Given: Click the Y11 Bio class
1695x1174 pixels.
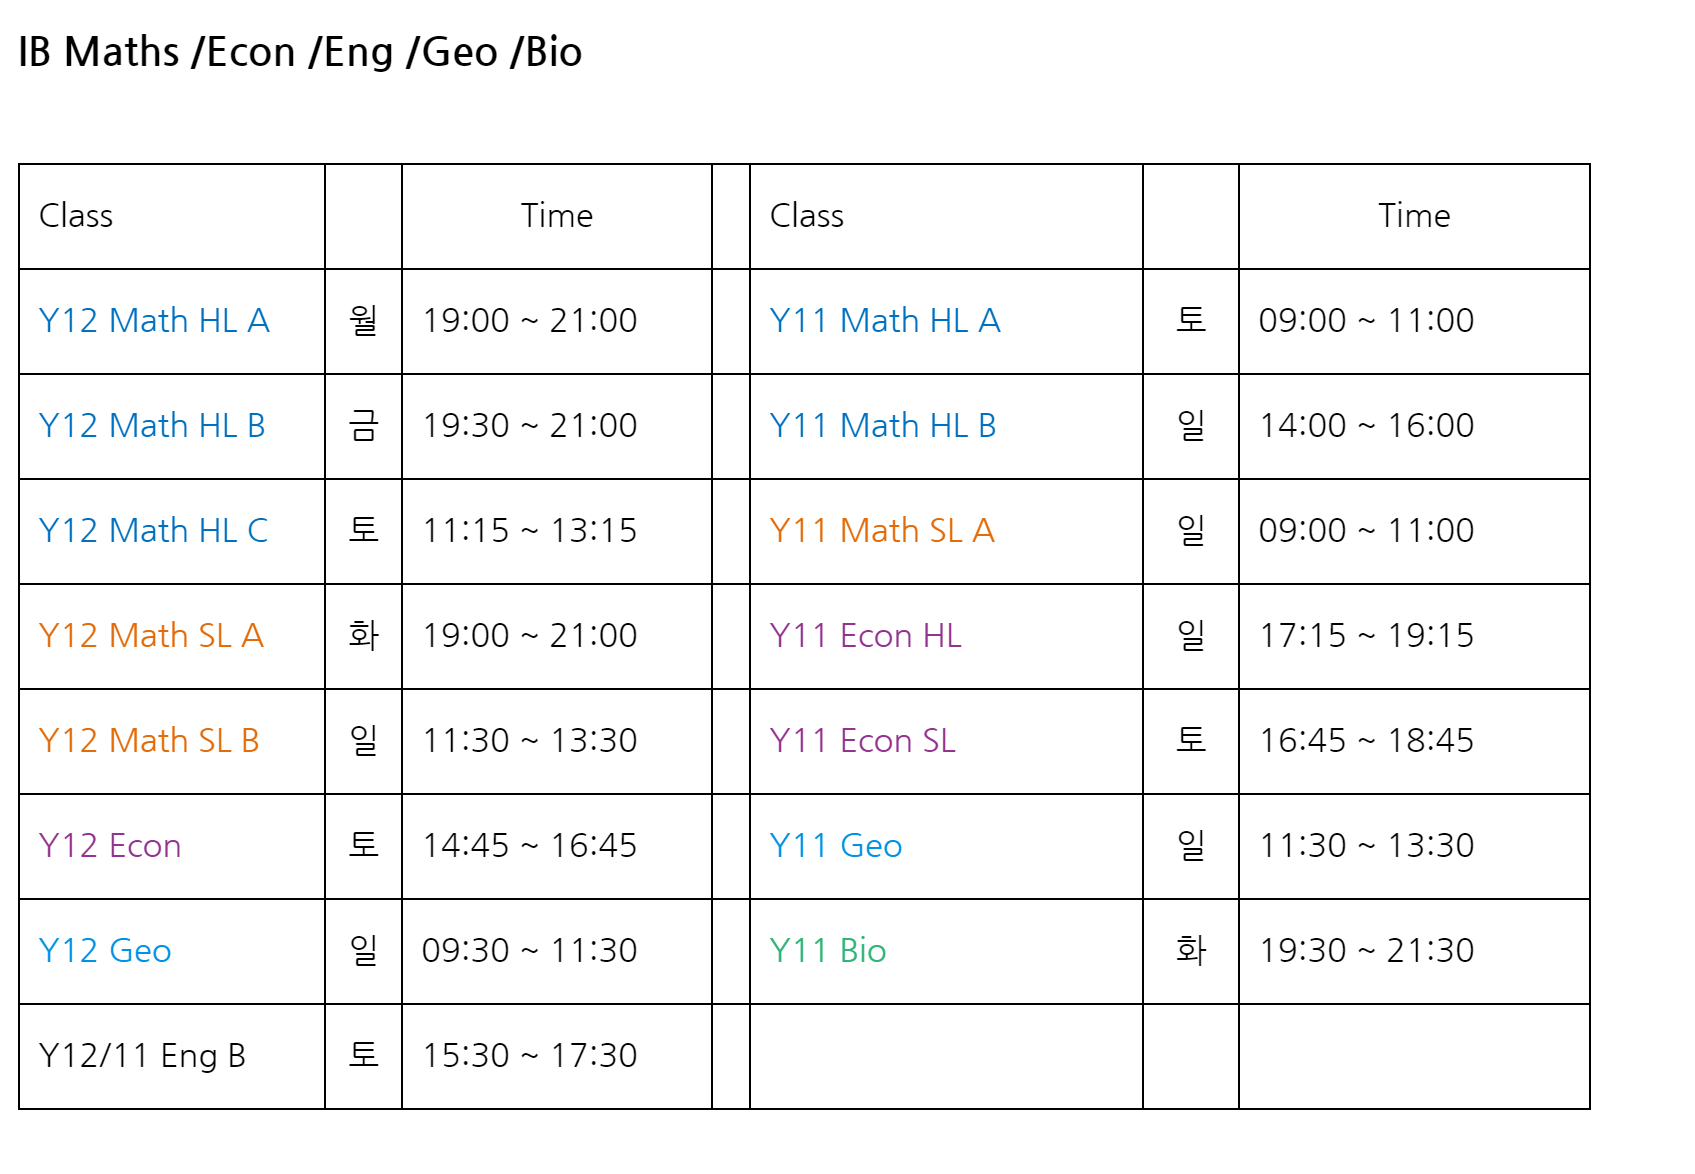Looking at the screenshot, I should tap(828, 951).
